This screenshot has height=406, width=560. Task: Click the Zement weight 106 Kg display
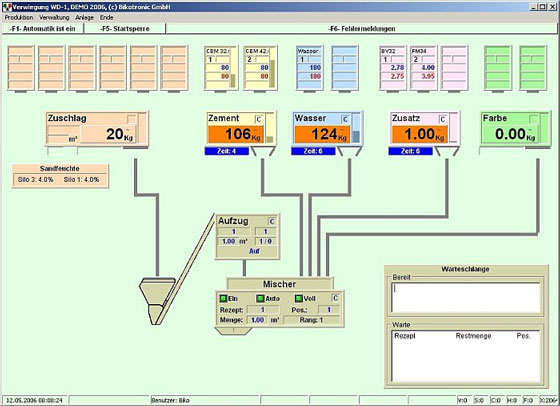click(236, 134)
